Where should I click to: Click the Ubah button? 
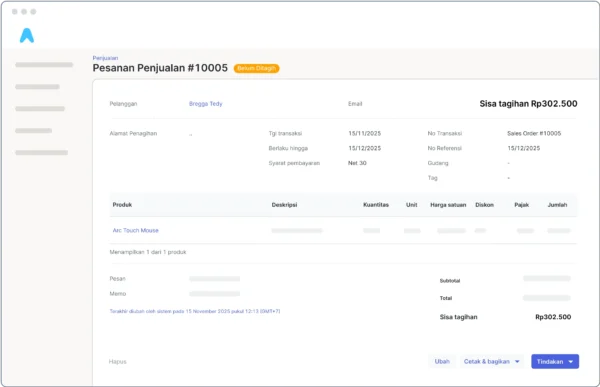click(x=442, y=361)
